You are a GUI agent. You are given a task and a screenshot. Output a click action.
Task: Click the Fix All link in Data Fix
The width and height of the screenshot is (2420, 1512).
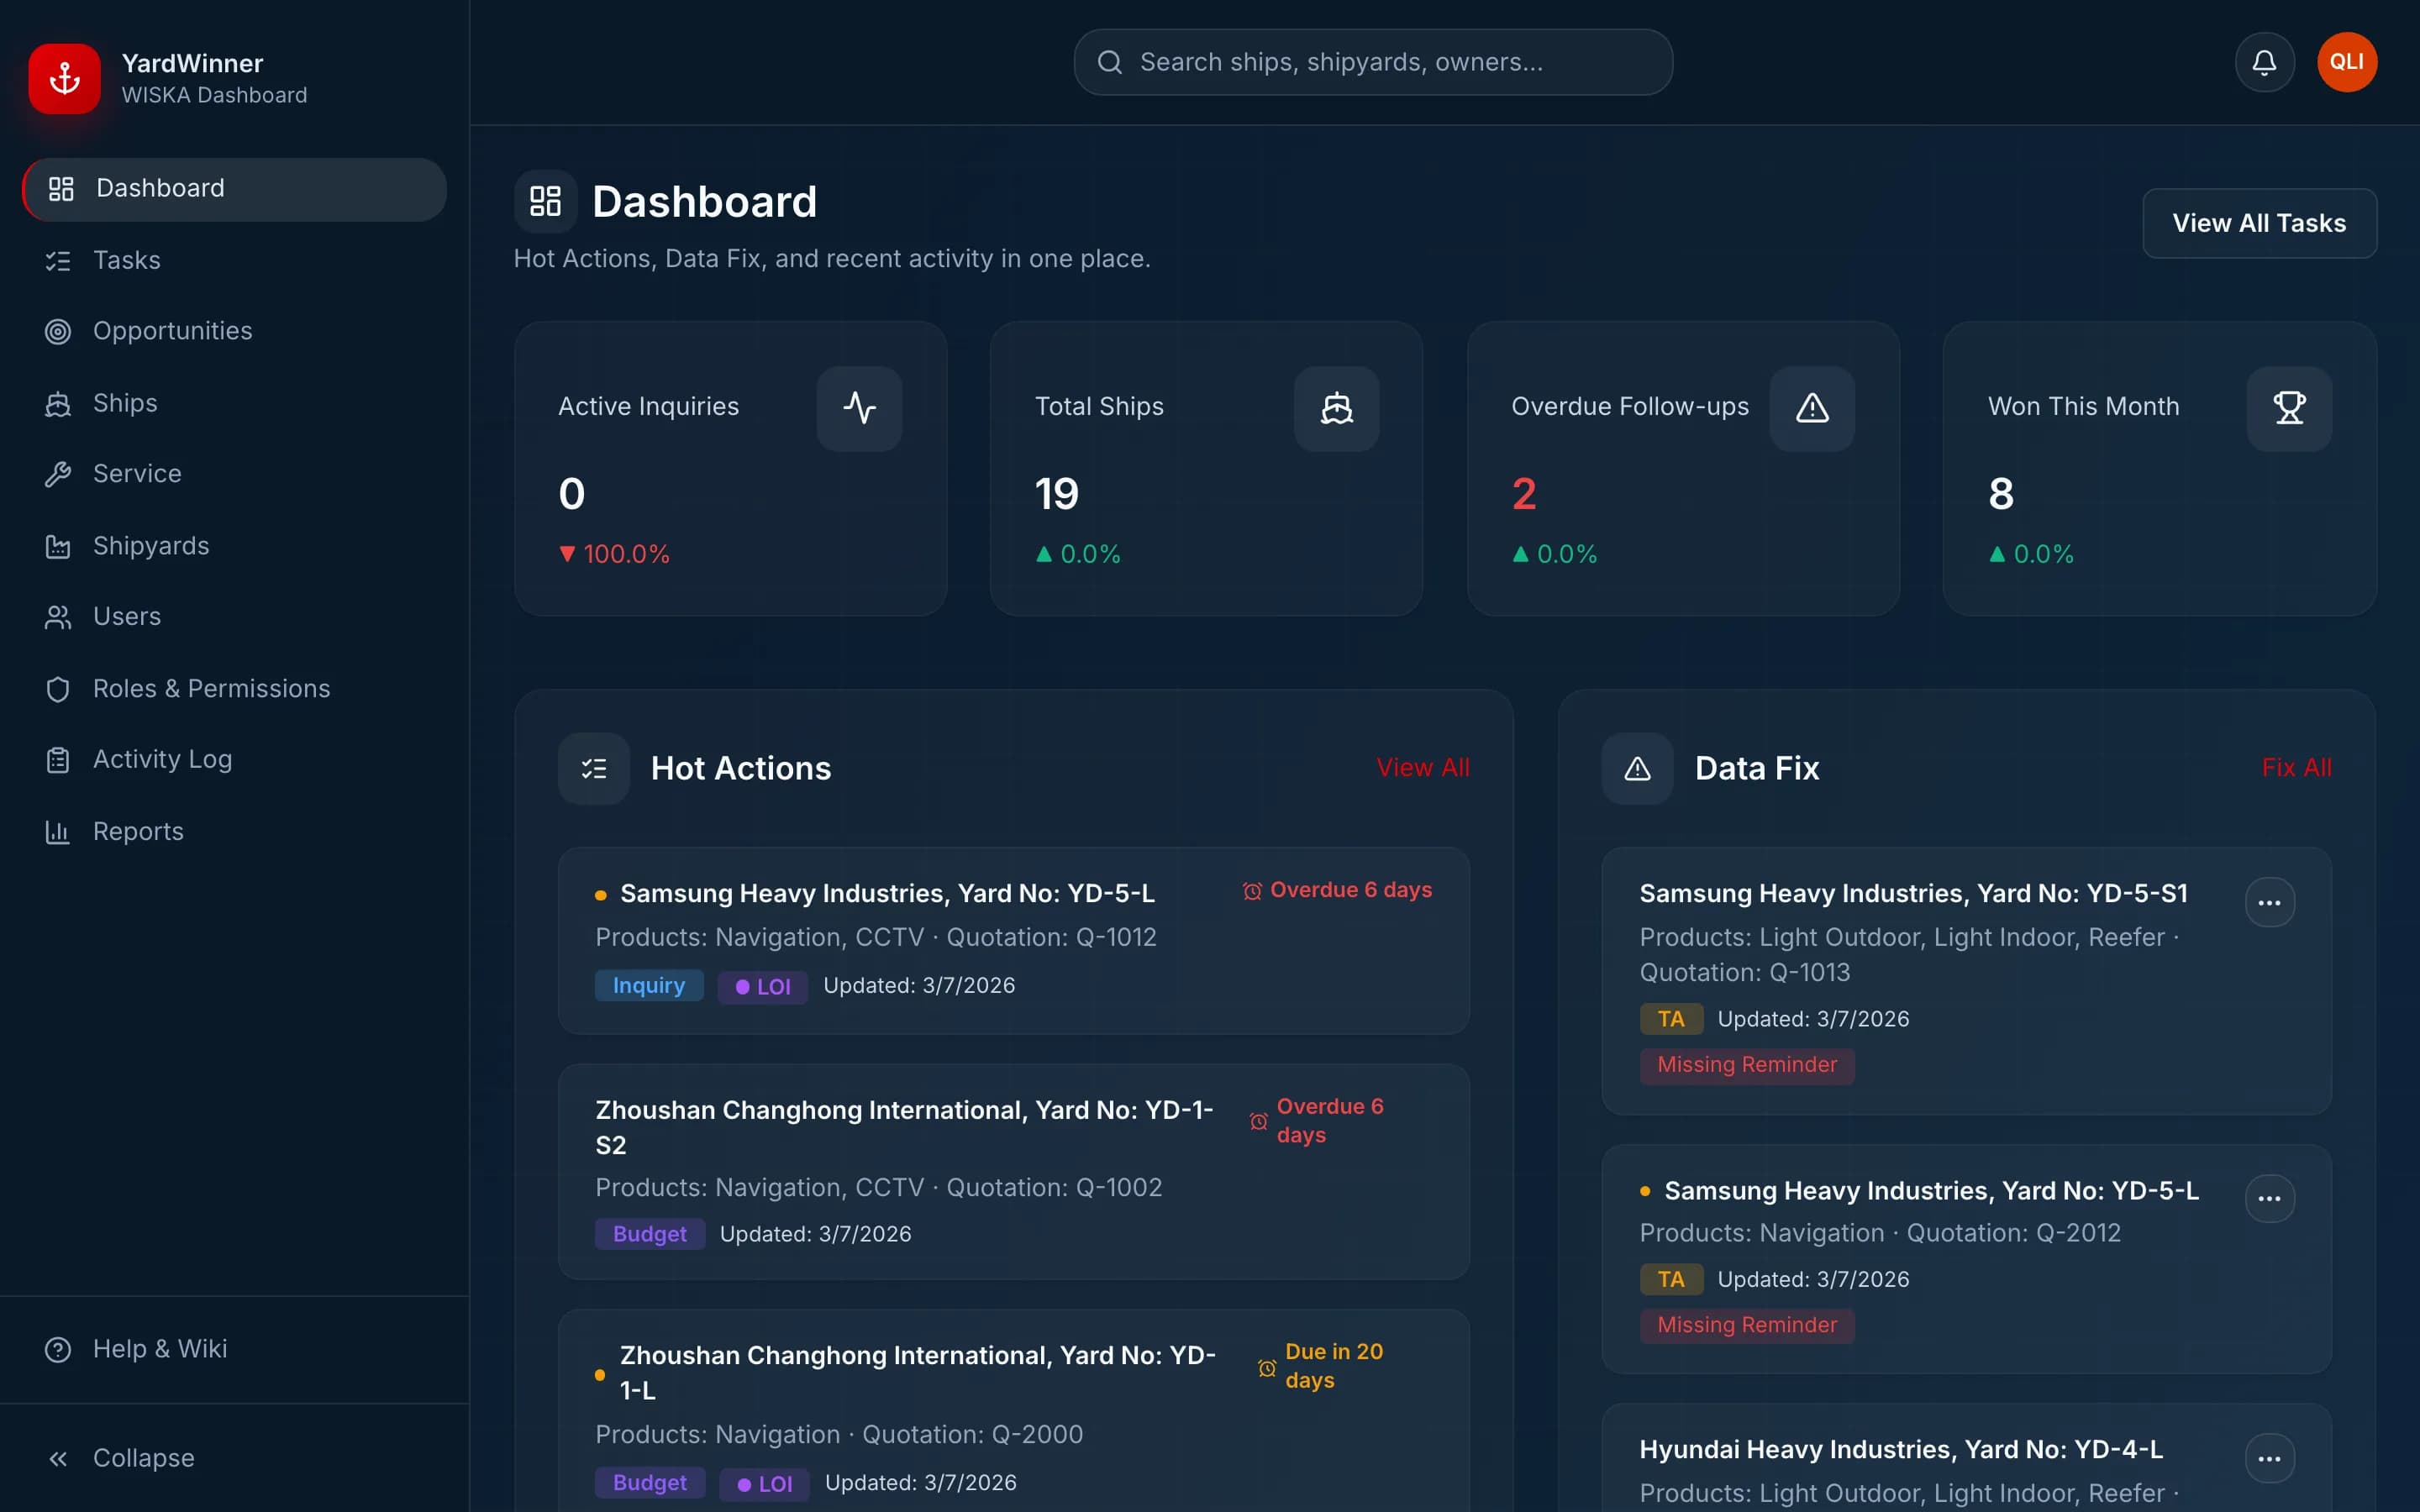[2296, 767]
